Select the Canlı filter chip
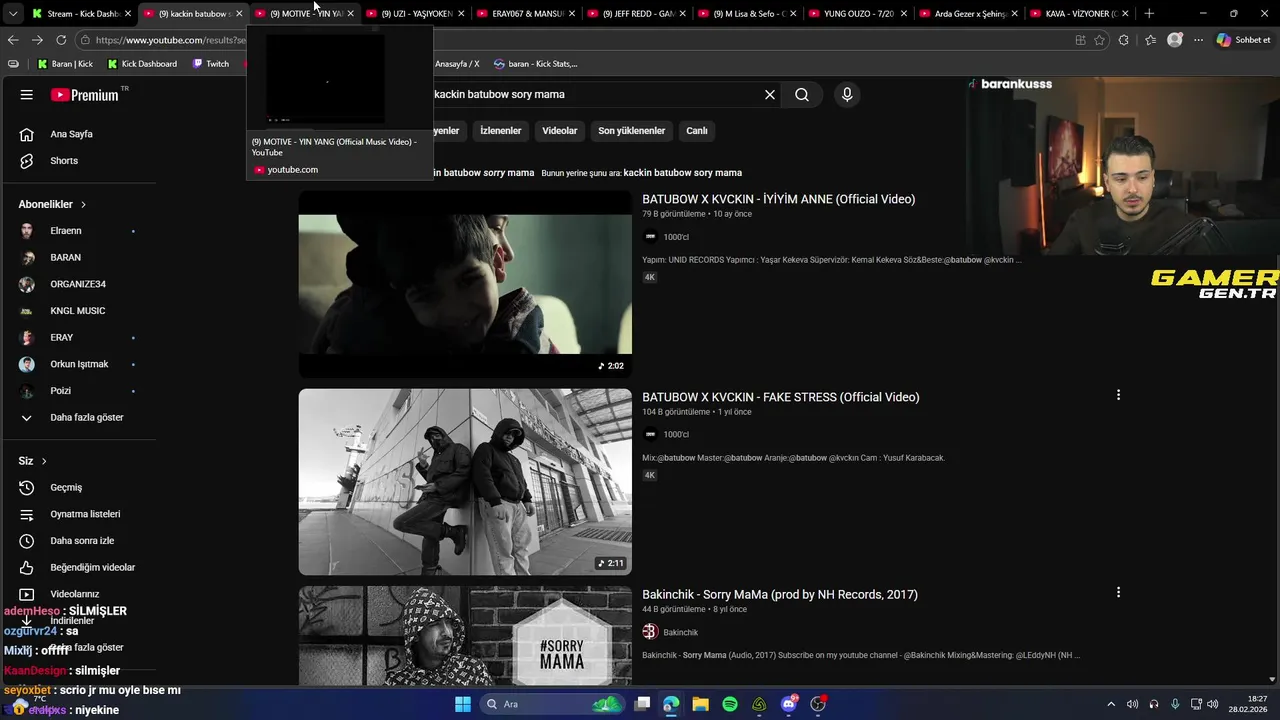1280x720 pixels. coord(697,131)
